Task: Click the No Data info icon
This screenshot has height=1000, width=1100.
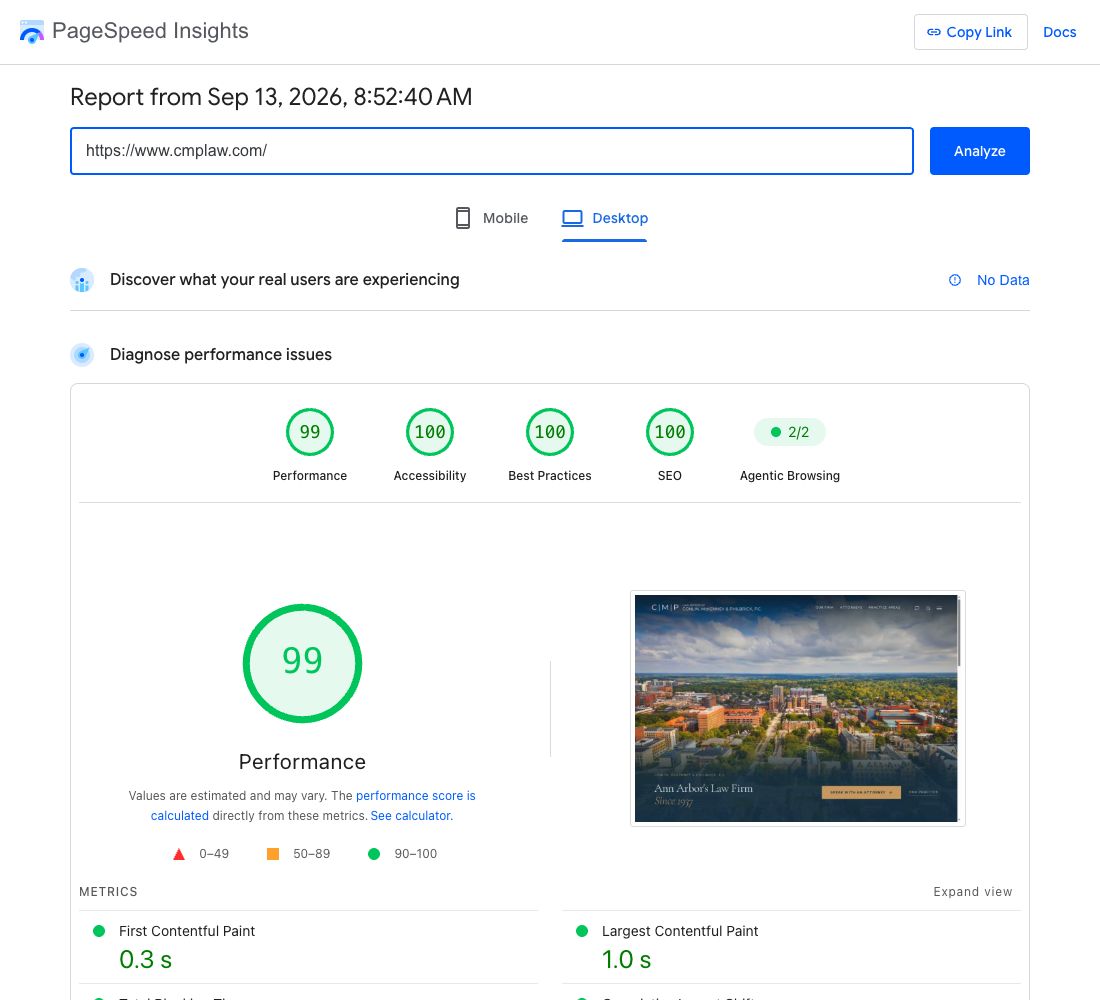Action: coord(955,280)
